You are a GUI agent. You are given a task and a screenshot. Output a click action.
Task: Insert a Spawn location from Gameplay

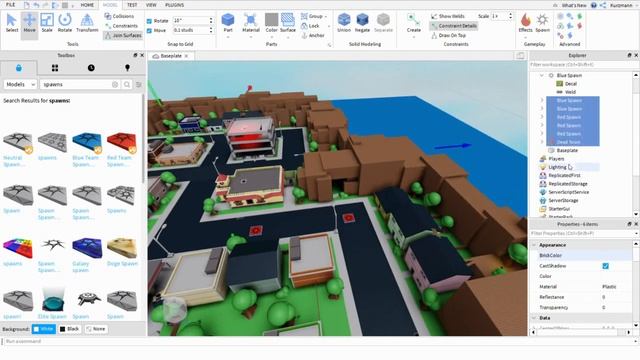tap(542, 23)
